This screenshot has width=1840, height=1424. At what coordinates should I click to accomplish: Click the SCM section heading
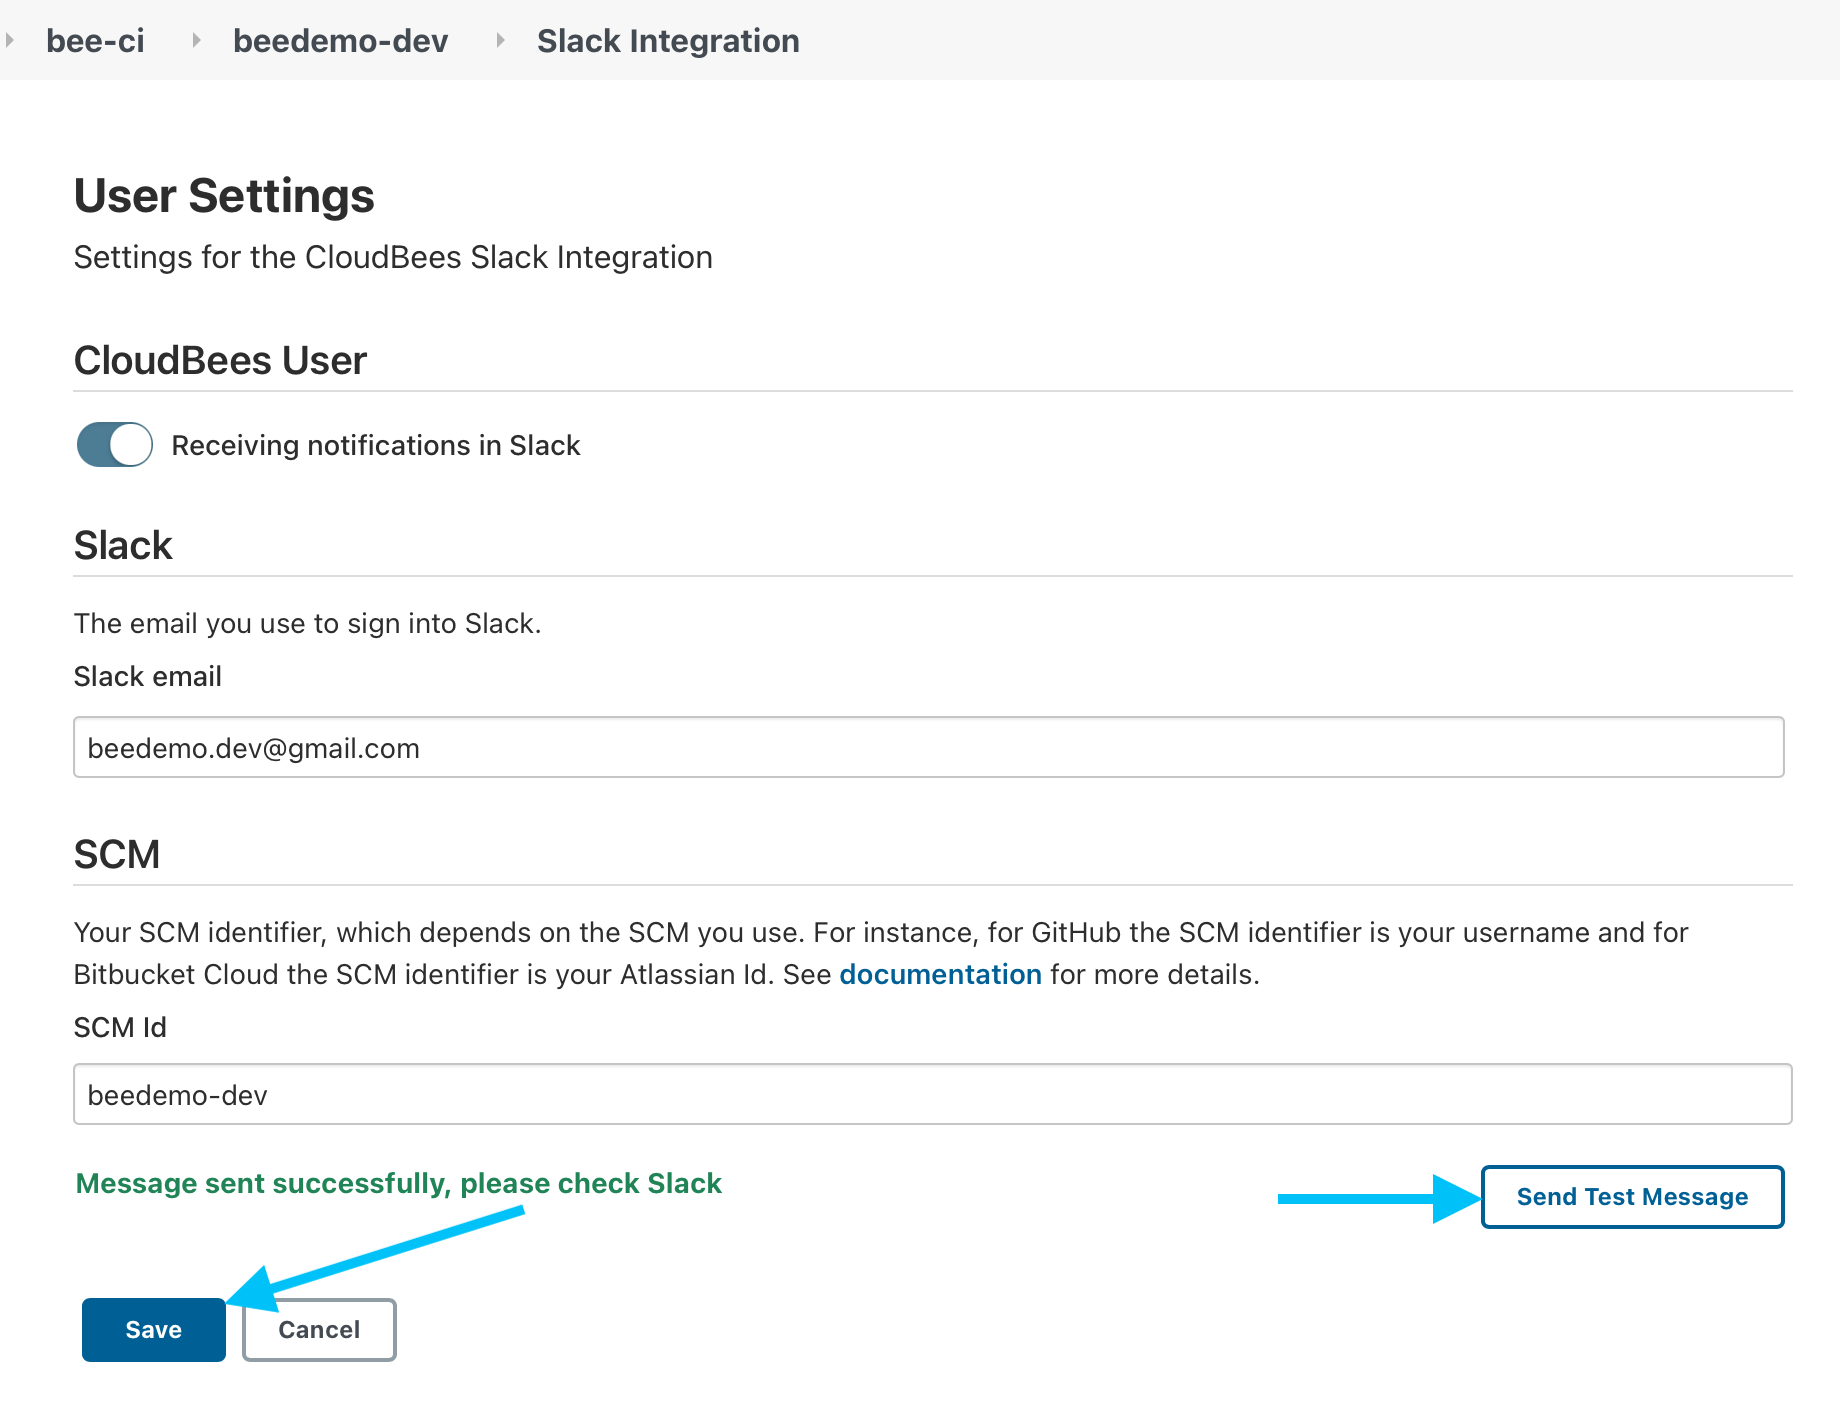tap(117, 854)
